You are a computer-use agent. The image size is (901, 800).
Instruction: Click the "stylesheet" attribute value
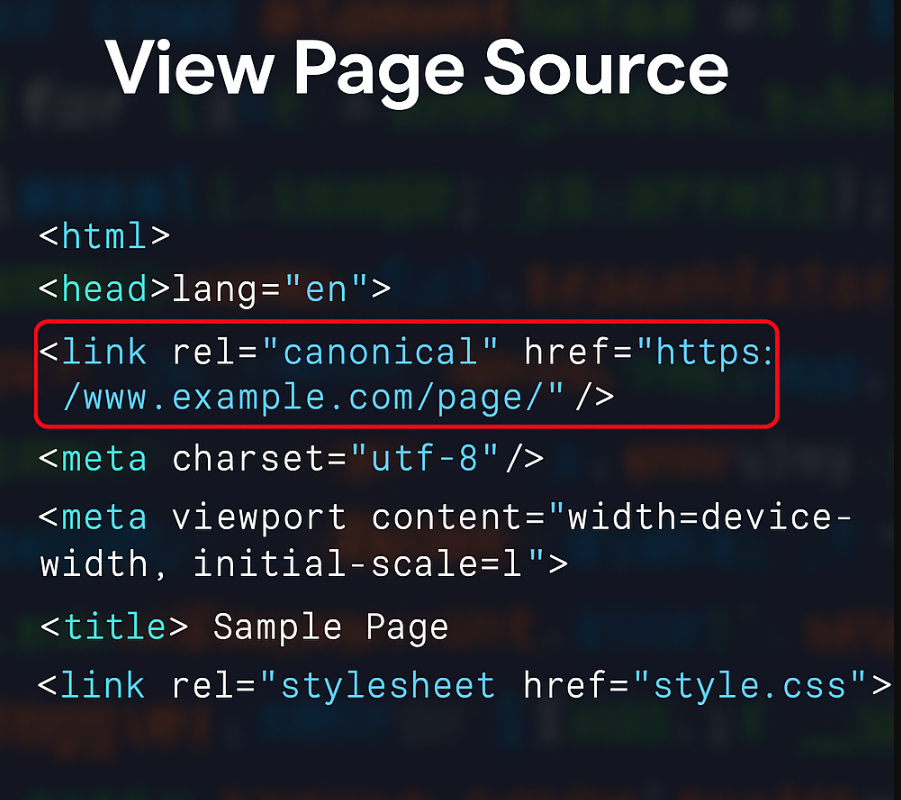pyautogui.click(x=388, y=686)
